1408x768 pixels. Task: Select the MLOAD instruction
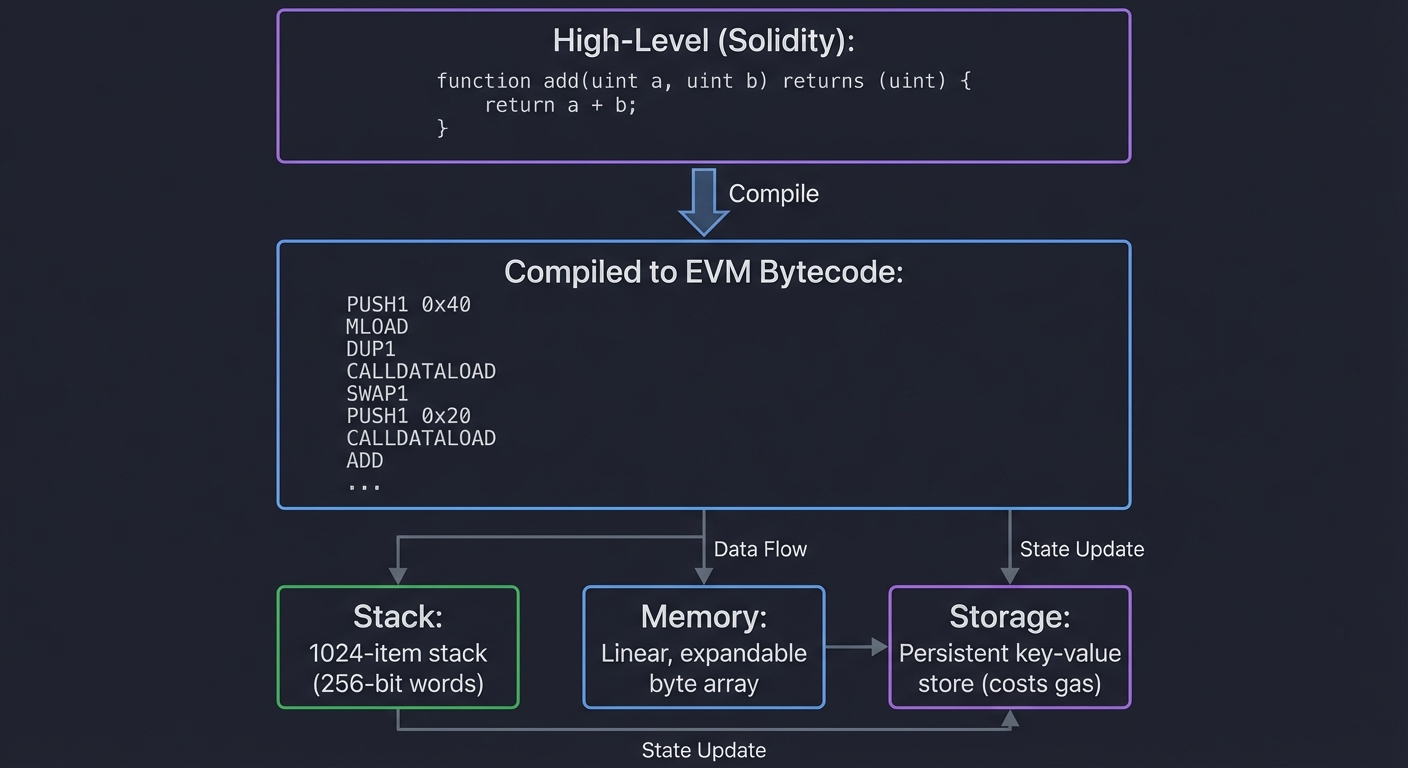[x=377, y=326]
